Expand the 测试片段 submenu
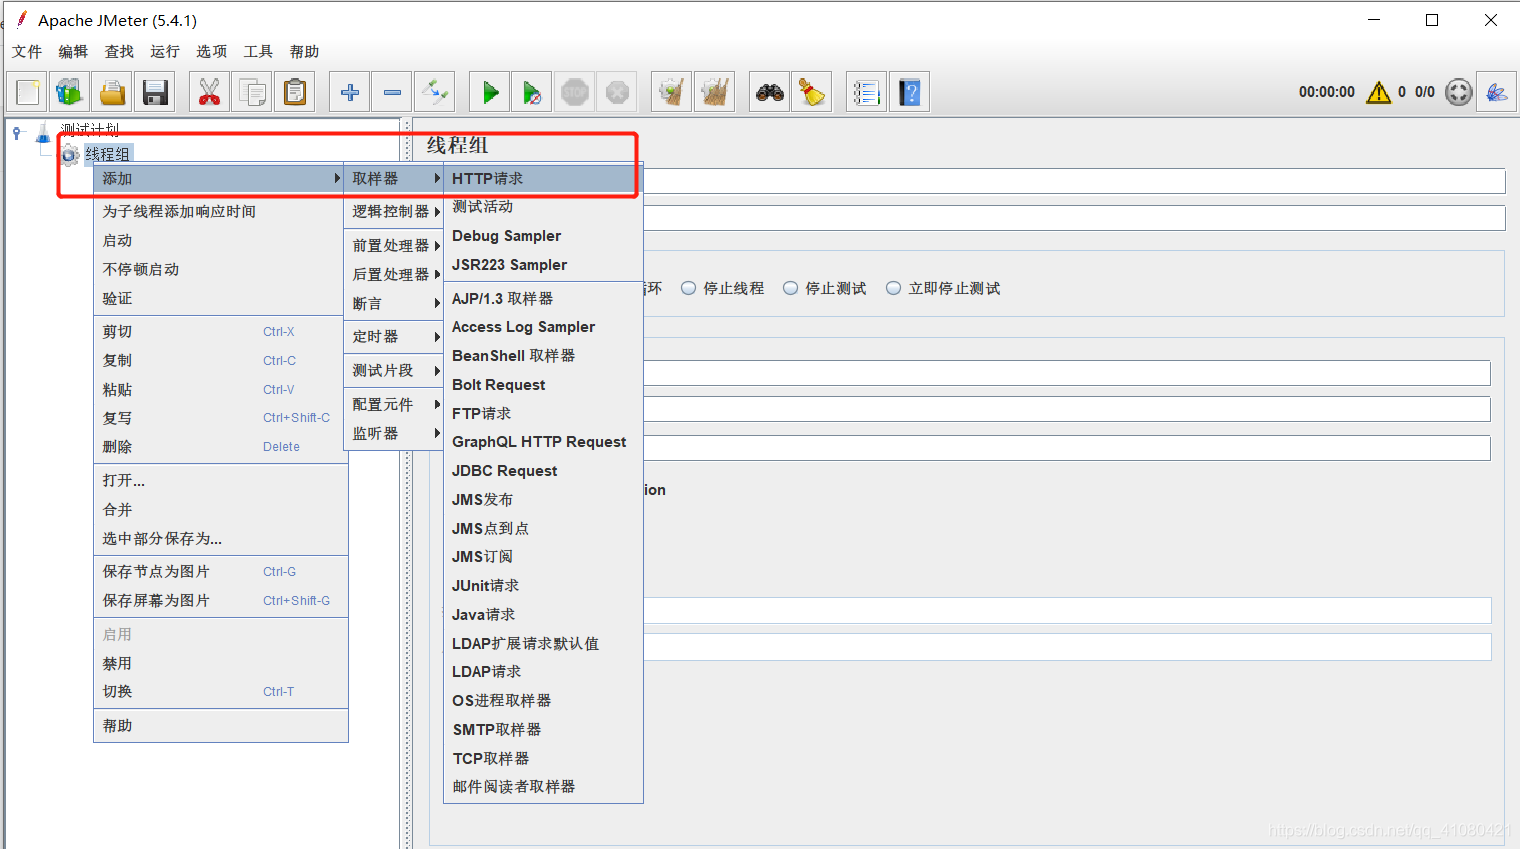This screenshot has width=1520, height=849. click(x=394, y=370)
